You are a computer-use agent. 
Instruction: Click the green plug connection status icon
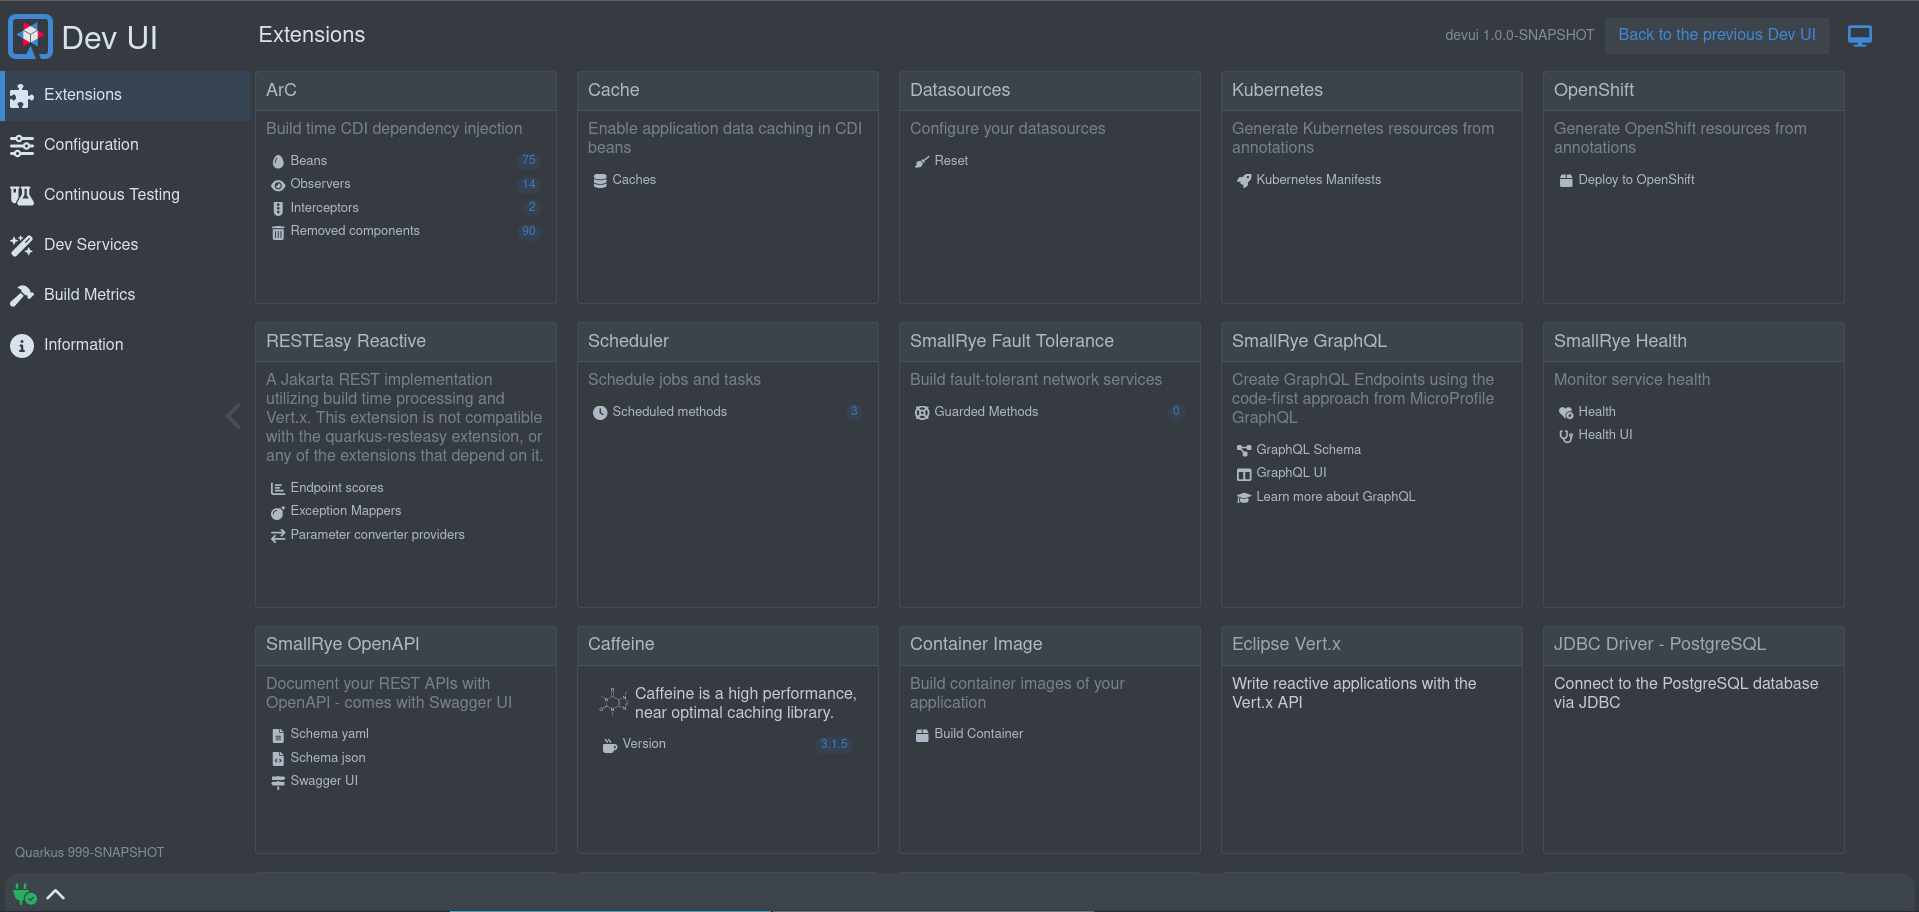click(x=24, y=894)
